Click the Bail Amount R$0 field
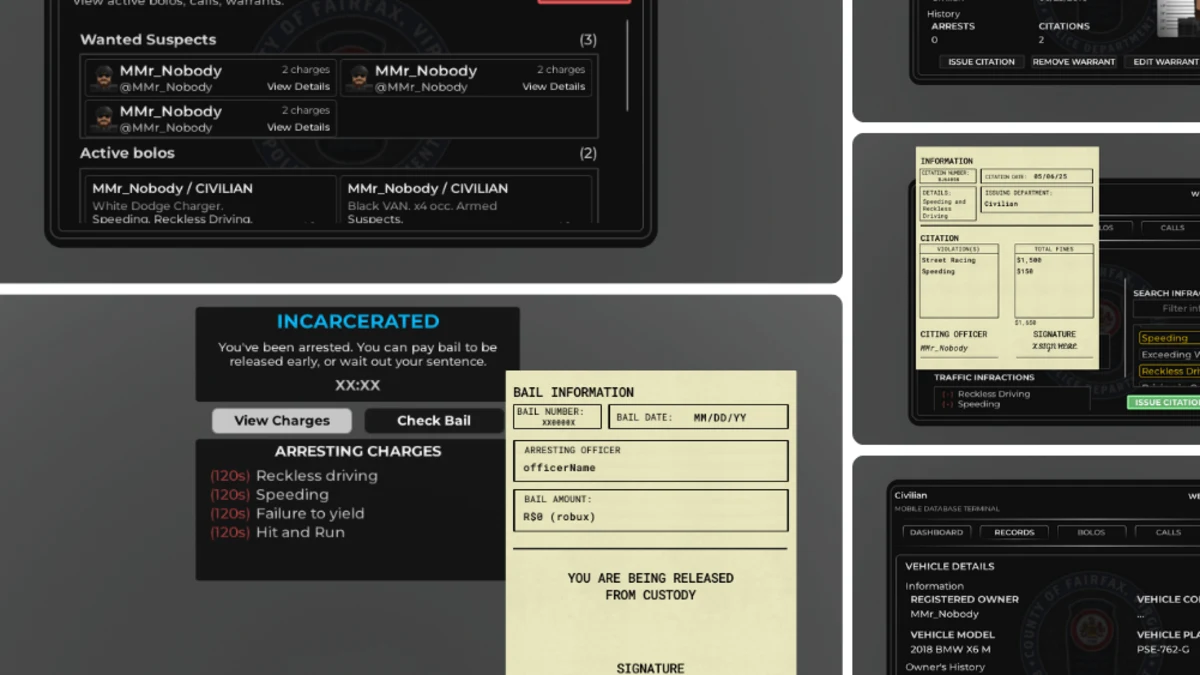The width and height of the screenshot is (1200, 675). pos(651,510)
